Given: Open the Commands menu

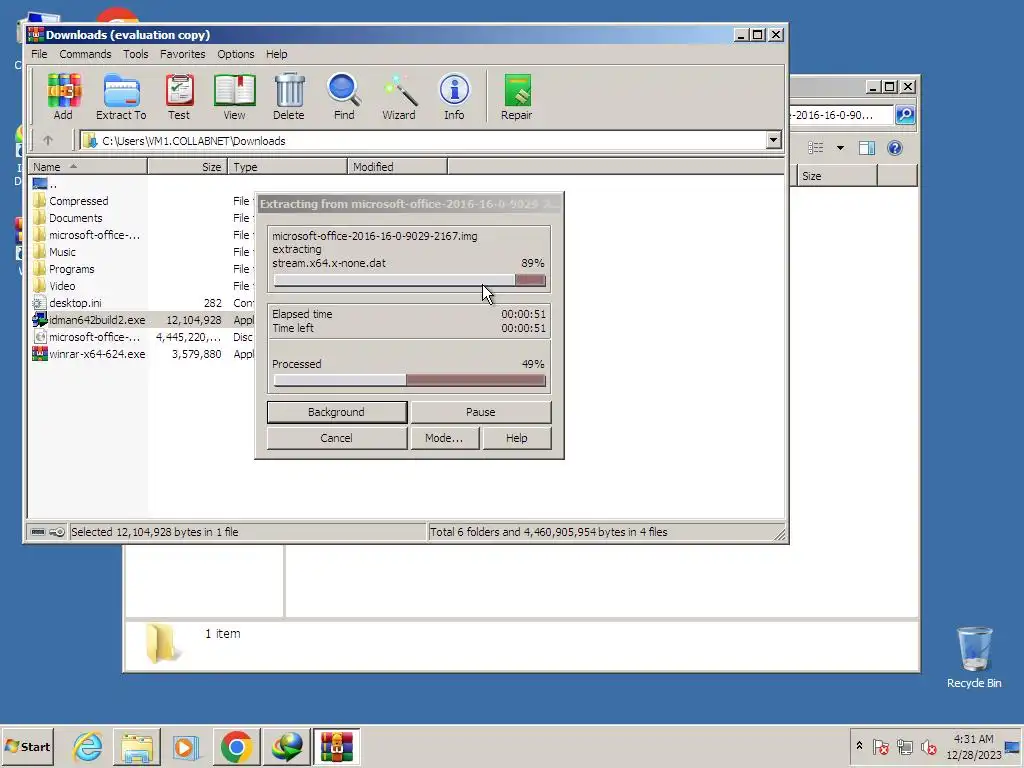Looking at the screenshot, I should (85, 54).
